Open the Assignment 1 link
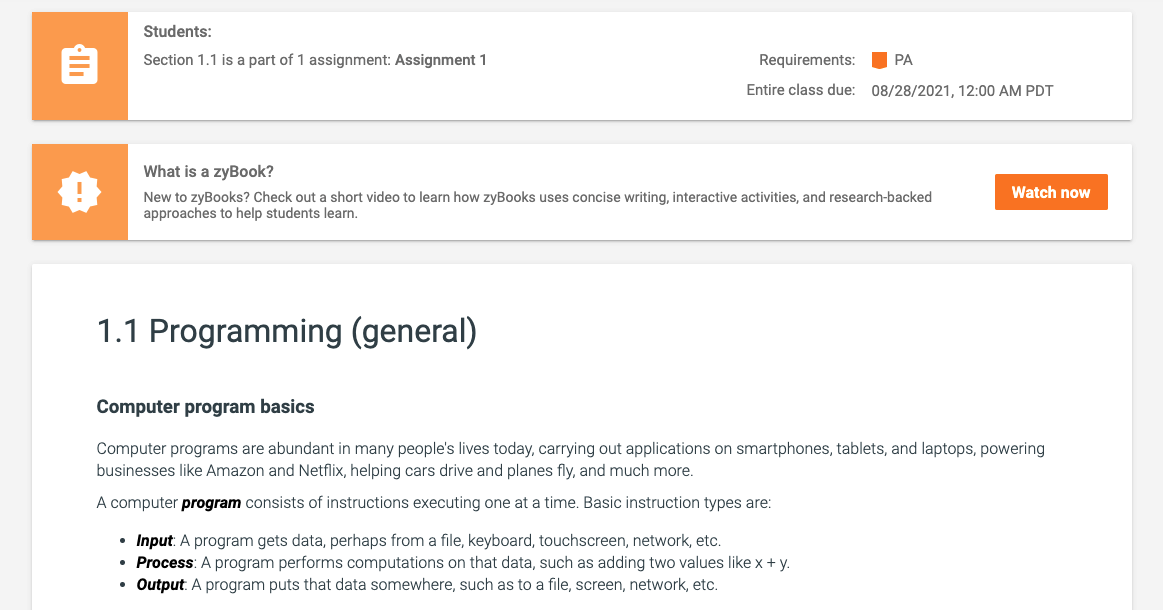Screen dimensions: 1163x610 pyautogui.click(x=440, y=60)
